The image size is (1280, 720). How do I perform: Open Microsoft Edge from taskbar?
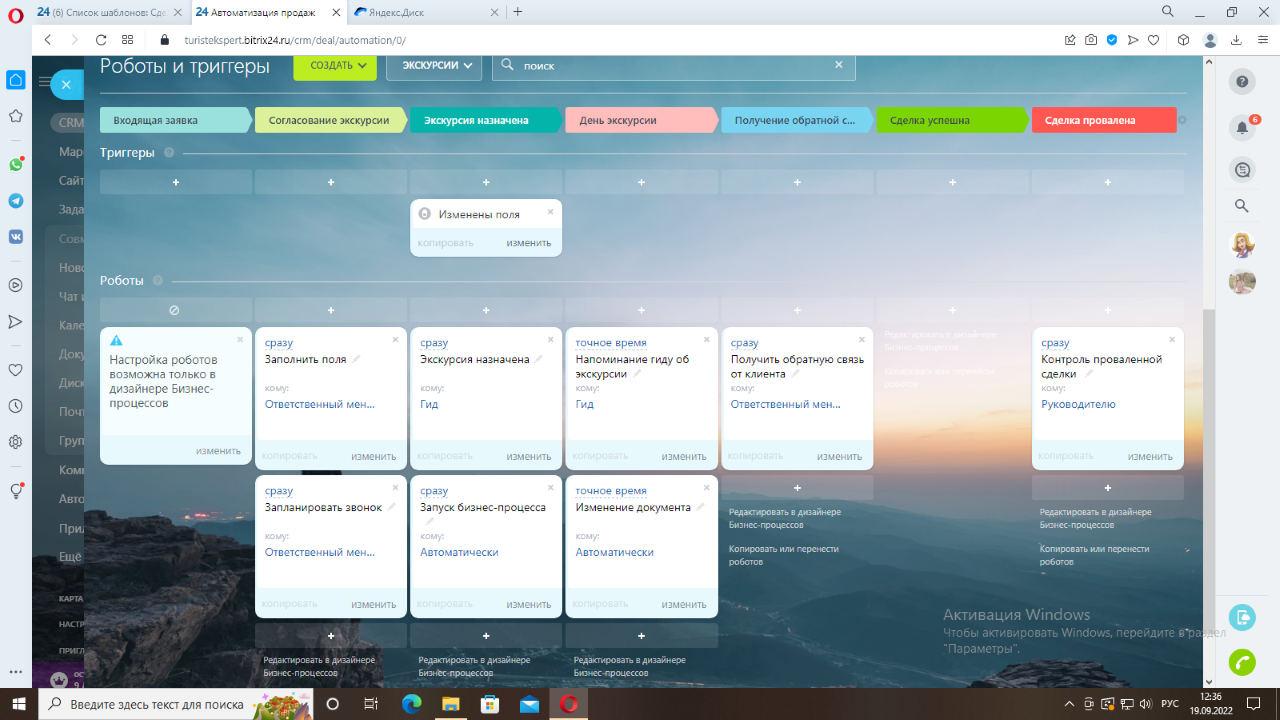411,704
